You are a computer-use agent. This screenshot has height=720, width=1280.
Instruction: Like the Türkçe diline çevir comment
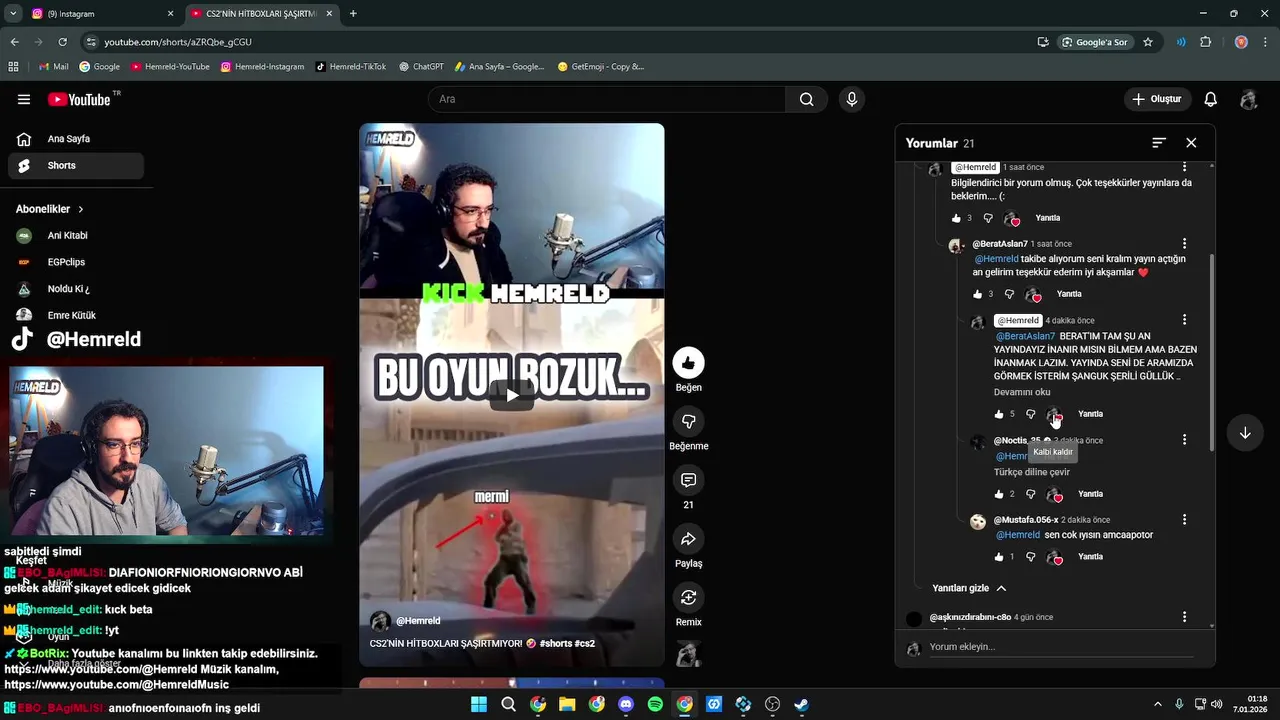click(x=999, y=494)
